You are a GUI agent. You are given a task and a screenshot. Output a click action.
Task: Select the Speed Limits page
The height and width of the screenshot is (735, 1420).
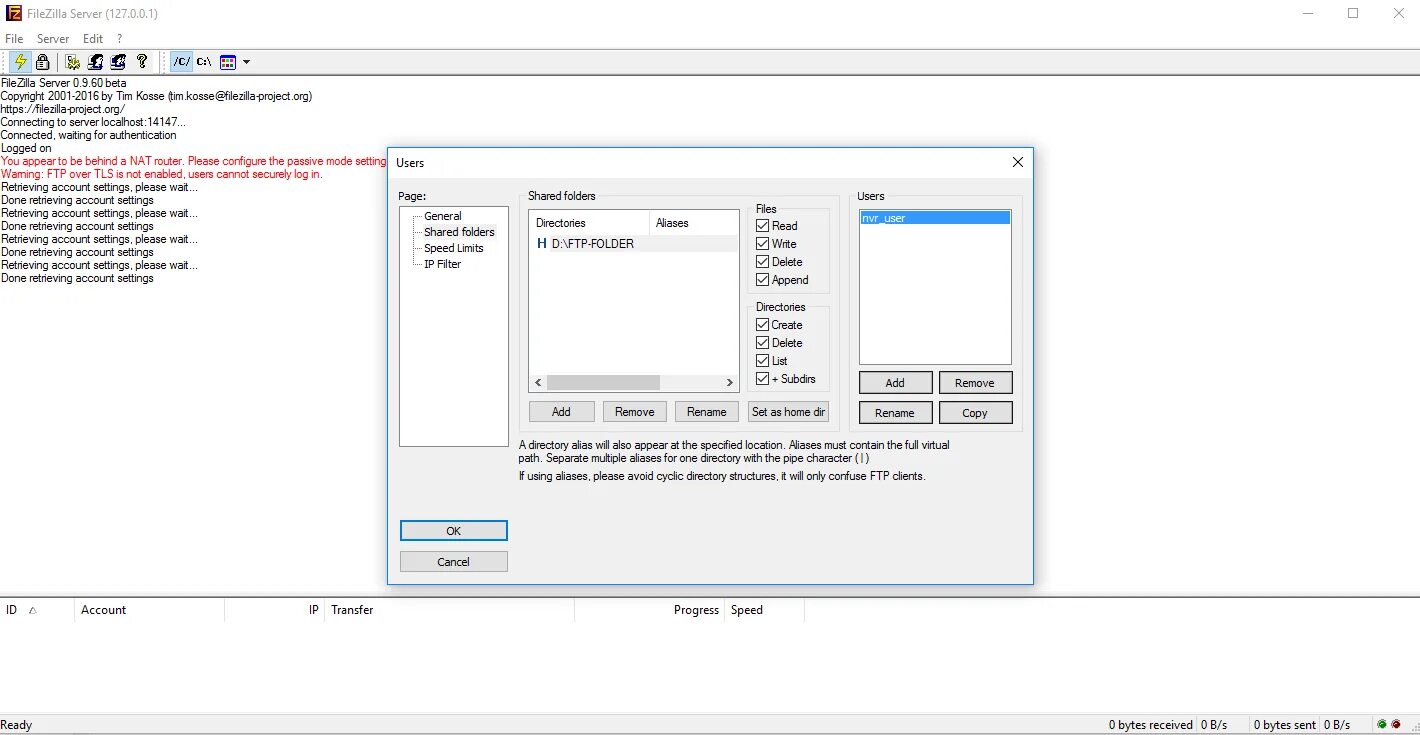coord(454,248)
